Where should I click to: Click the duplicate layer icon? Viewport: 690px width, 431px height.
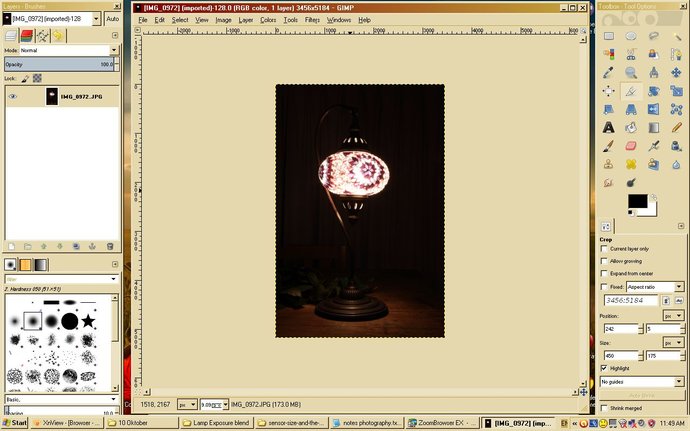[76, 247]
